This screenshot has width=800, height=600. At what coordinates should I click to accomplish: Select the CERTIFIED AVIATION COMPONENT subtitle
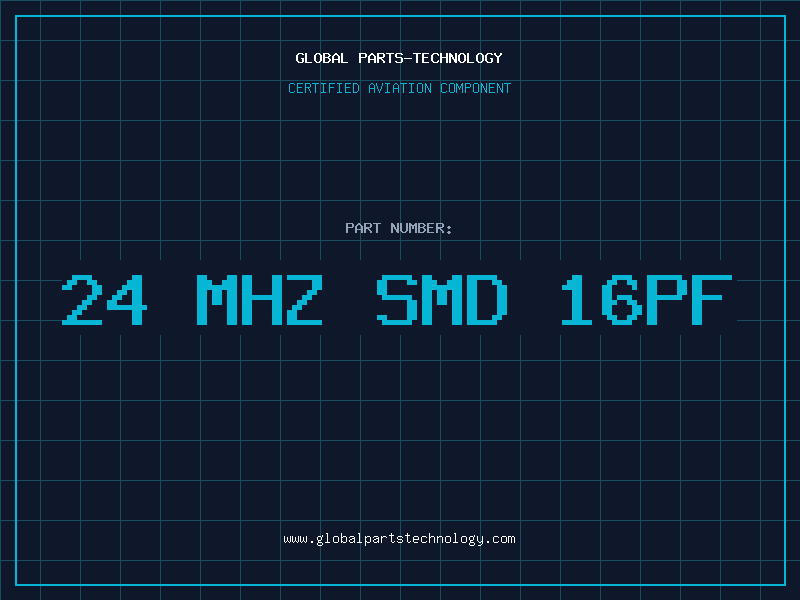(399, 88)
